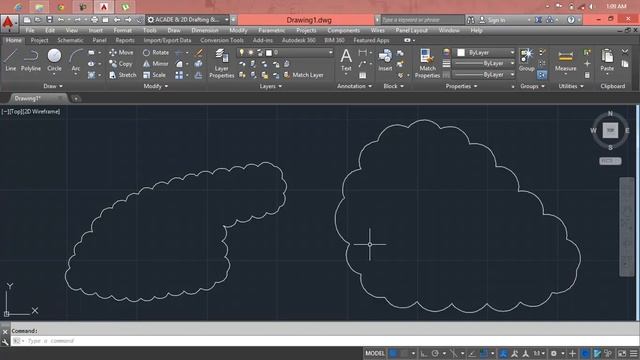Image resolution: width=640 pixels, height=360 pixels.
Task: Open the ByLayer linetype dropdown
Action: point(512,75)
